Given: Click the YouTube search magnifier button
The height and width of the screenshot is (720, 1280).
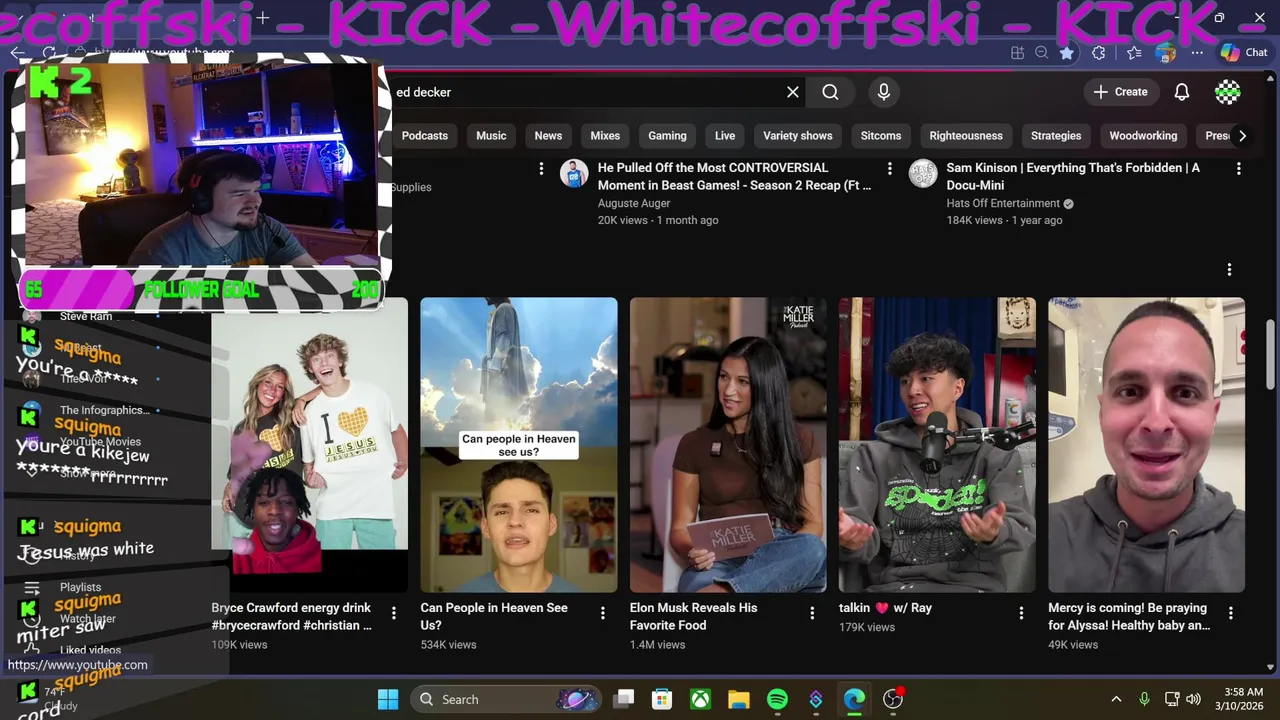Looking at the screenshot, I should click(830, 92).
